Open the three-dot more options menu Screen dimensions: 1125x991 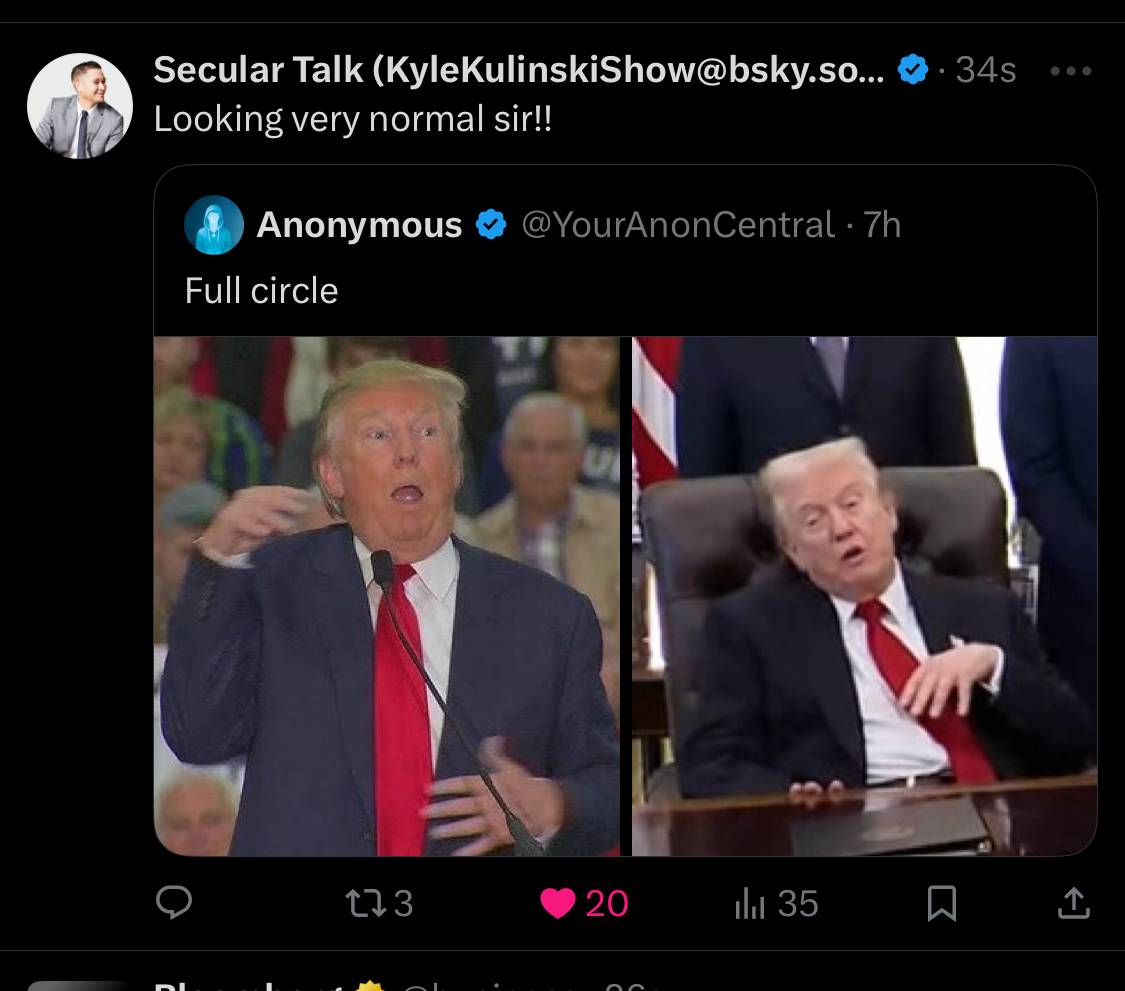pos(1070,70)
